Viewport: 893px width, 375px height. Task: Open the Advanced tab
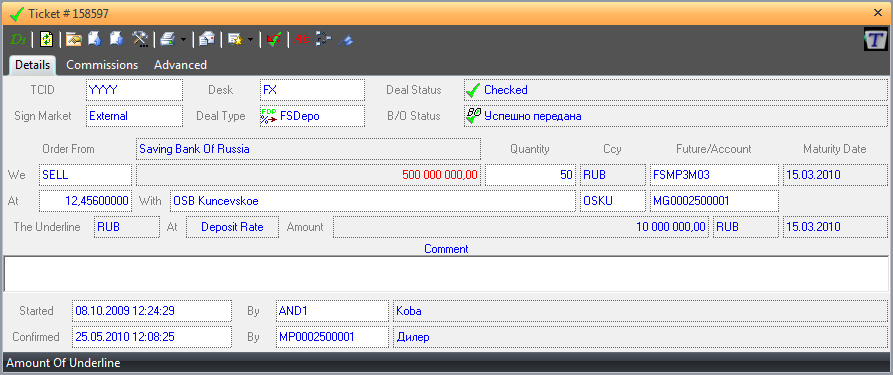tap(180, 65)
